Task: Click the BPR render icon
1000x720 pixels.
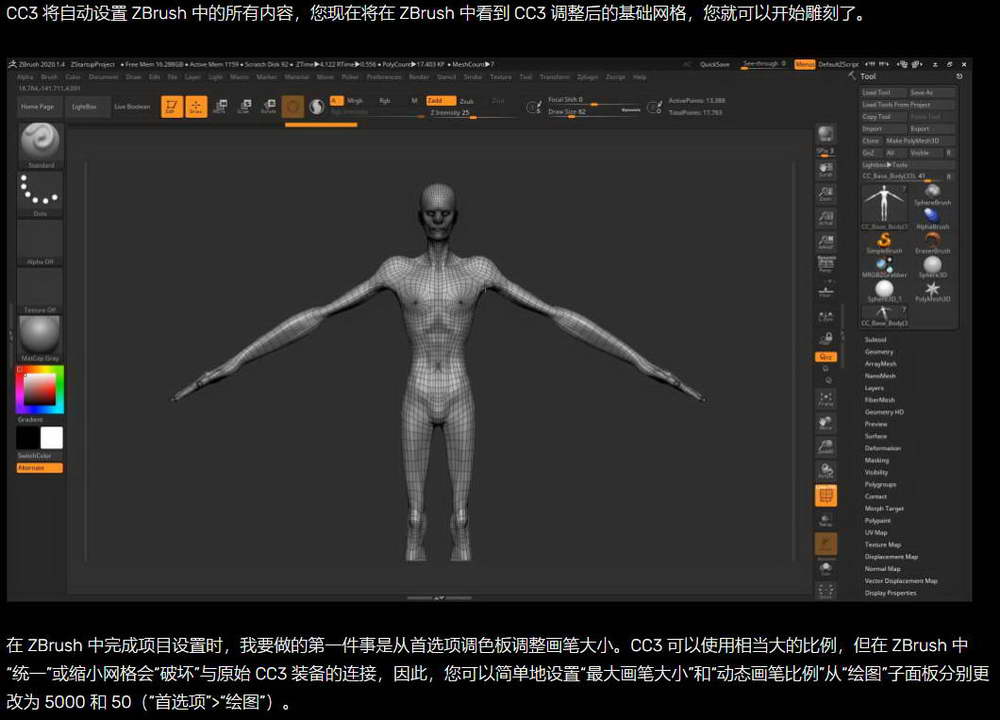Action: point(826,133)
